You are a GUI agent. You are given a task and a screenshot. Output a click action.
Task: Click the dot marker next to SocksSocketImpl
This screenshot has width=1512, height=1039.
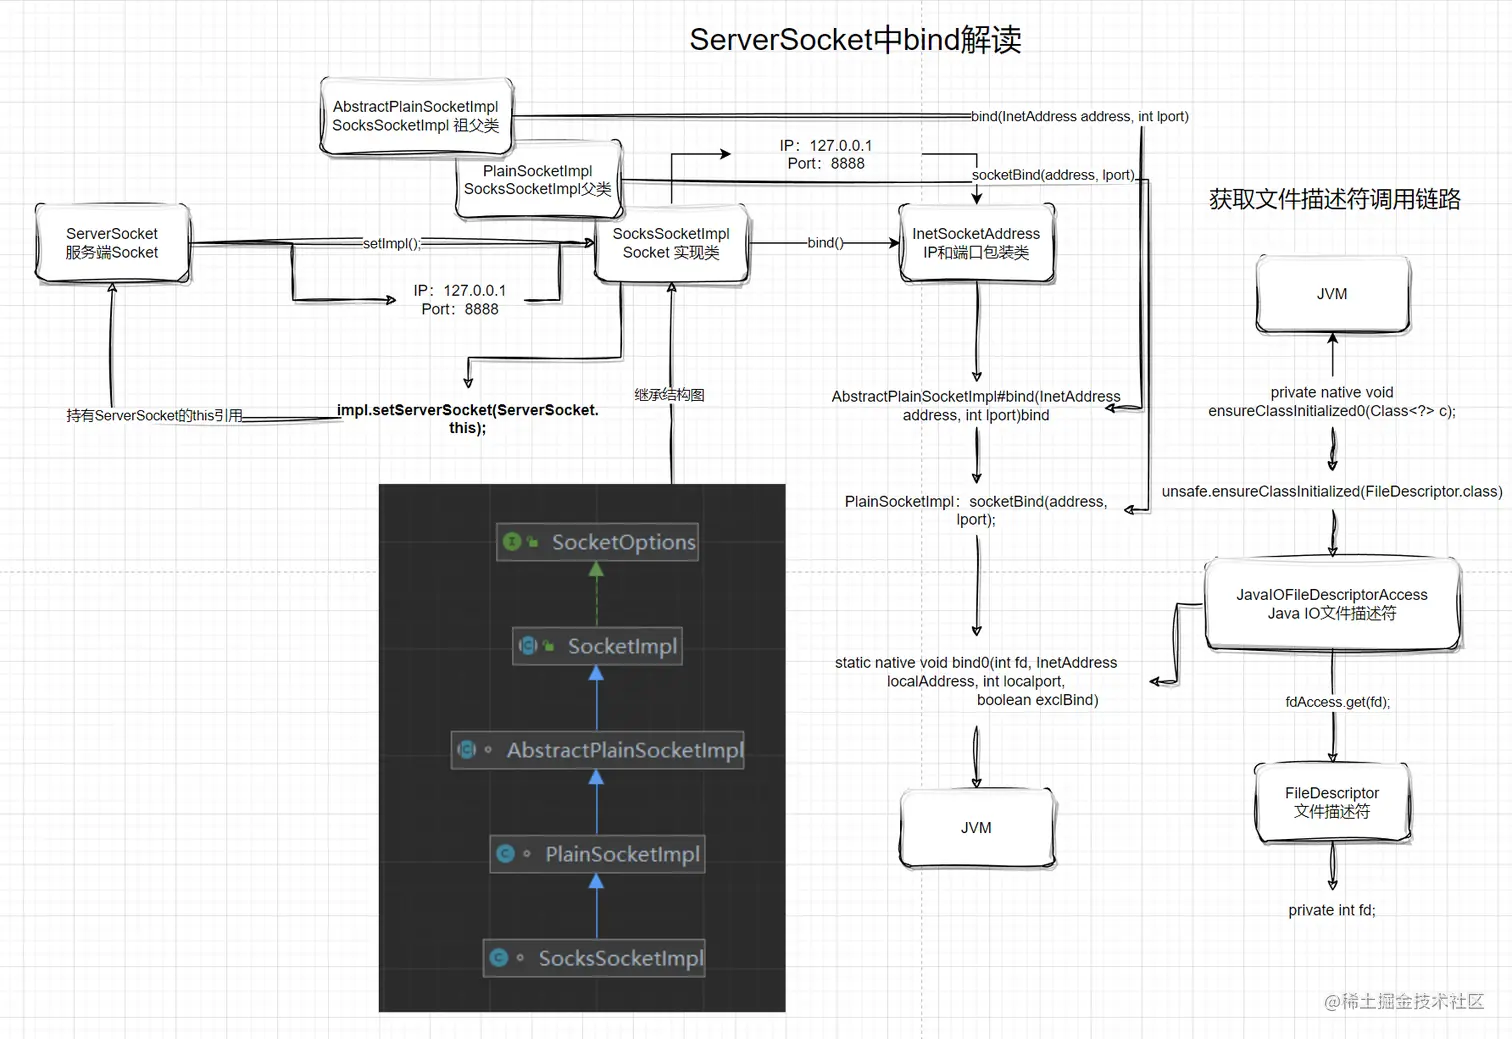click(520, 958)
